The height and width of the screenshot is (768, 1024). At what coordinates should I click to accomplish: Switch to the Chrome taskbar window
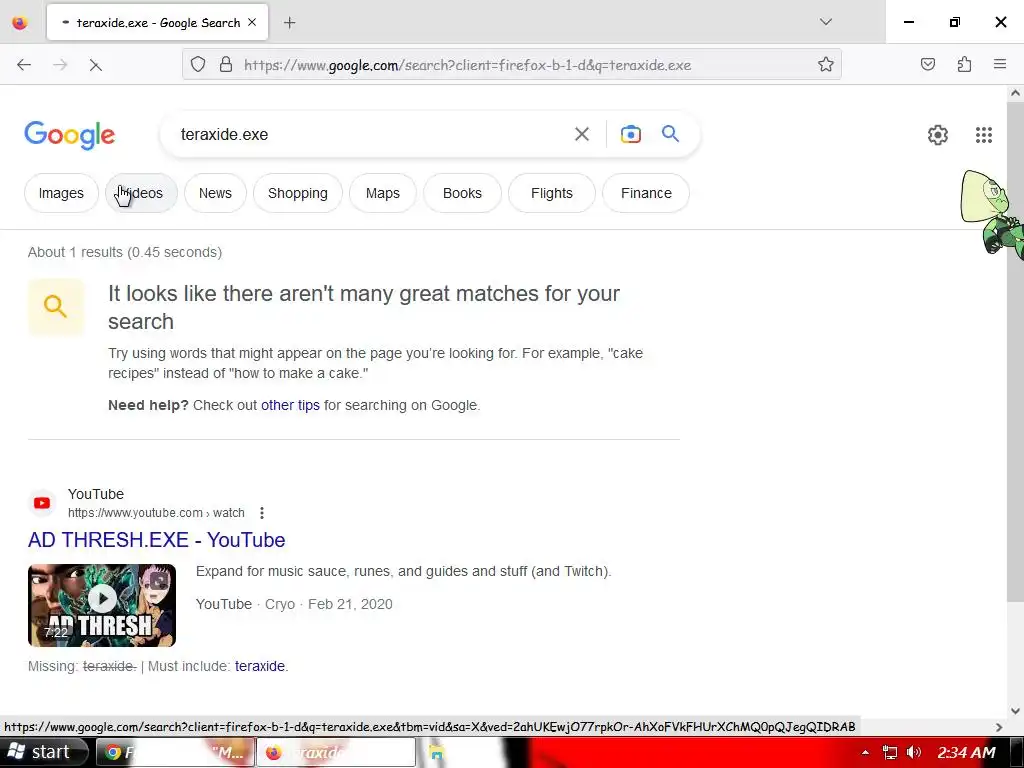(174, 752)
